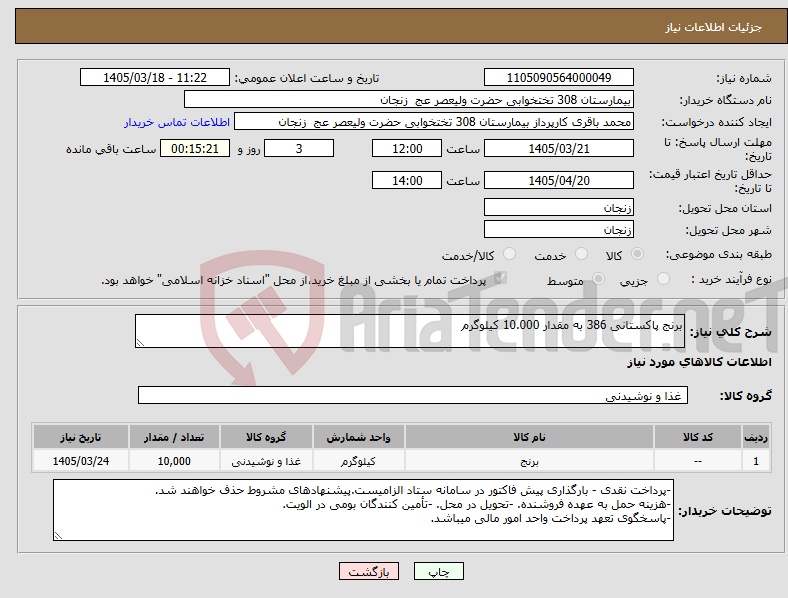Click the شرح کلی نیاز text area
Screen dimensions: 788x598
click(x=410, y=331)
